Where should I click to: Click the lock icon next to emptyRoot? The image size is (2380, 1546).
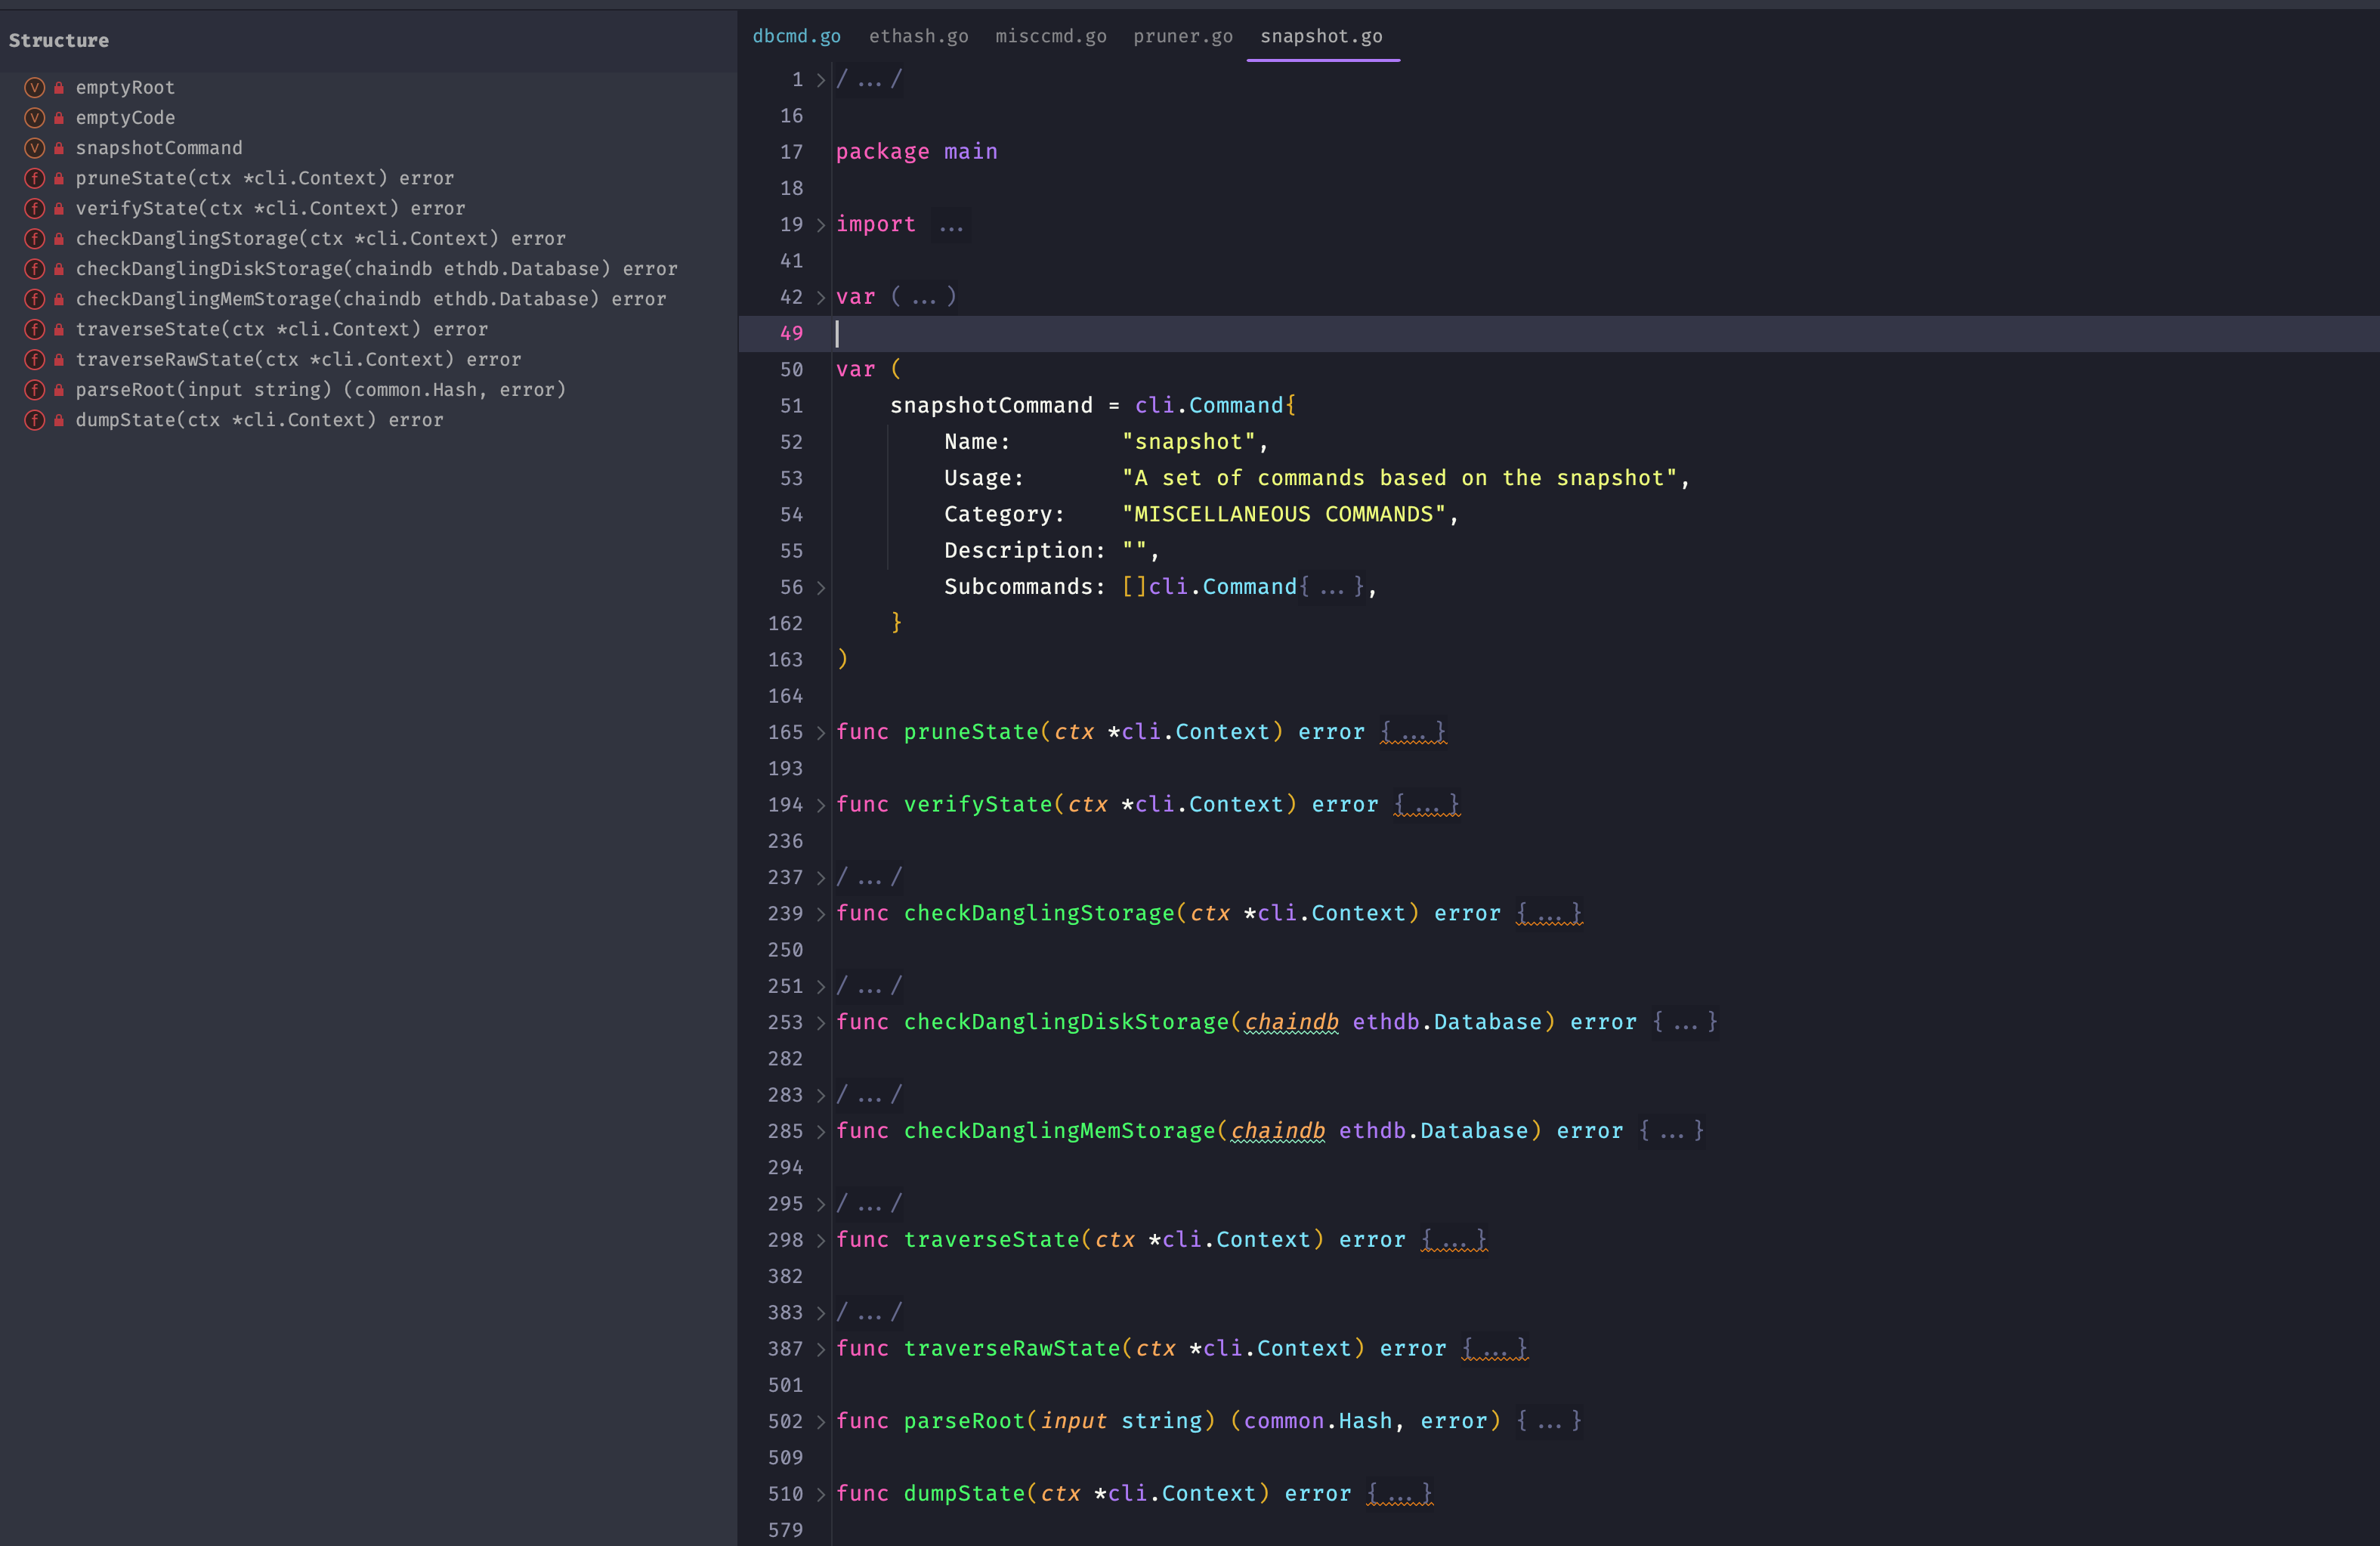point(59,88)
